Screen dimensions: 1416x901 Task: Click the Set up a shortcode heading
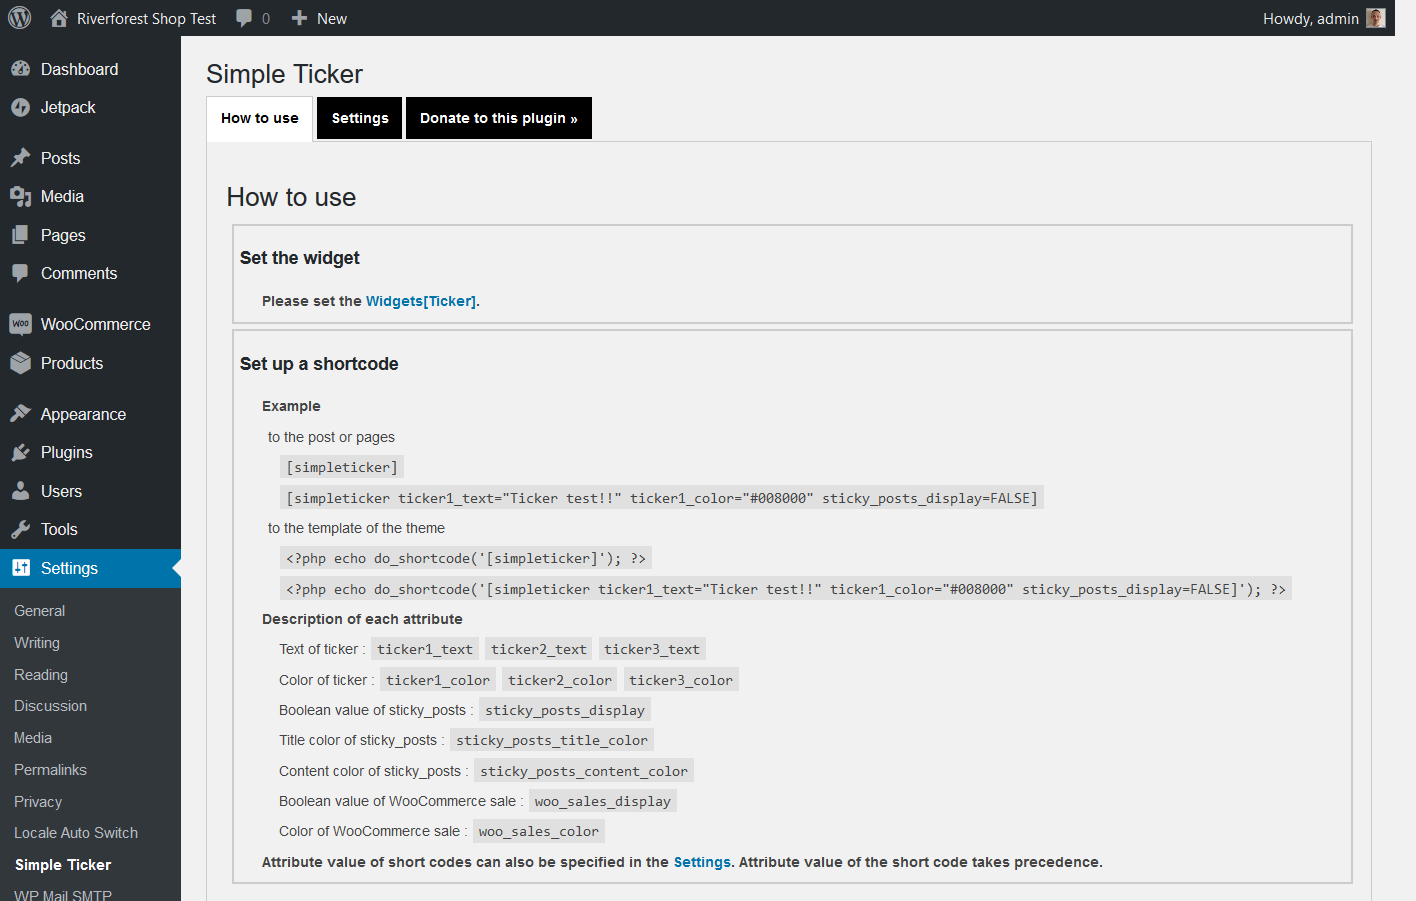coord(319,364)
